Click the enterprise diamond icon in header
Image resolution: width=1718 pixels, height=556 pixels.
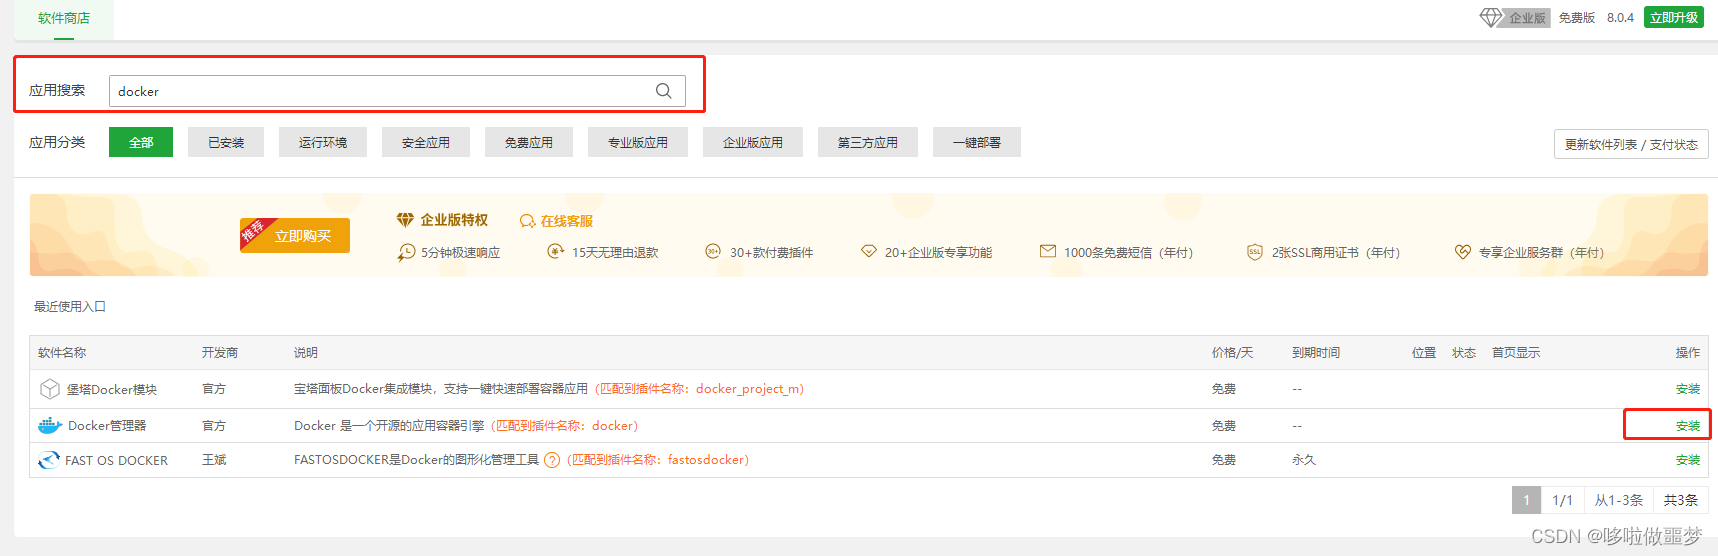1491,18
